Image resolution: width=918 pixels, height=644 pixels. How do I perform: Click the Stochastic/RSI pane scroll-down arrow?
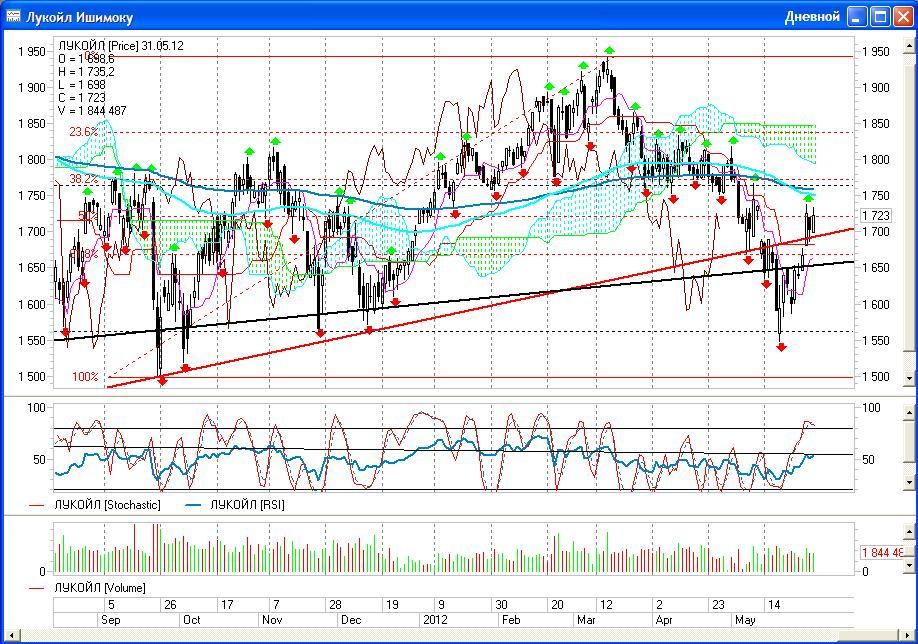(910, 482)
